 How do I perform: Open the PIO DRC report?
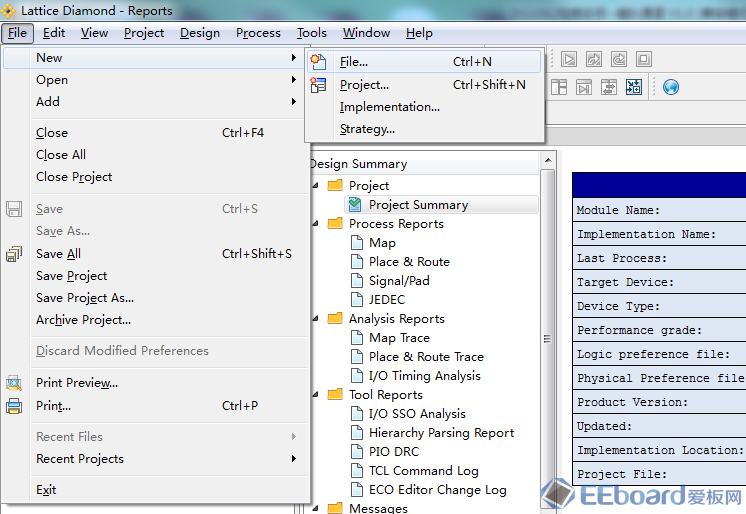[x=394, y=452]
